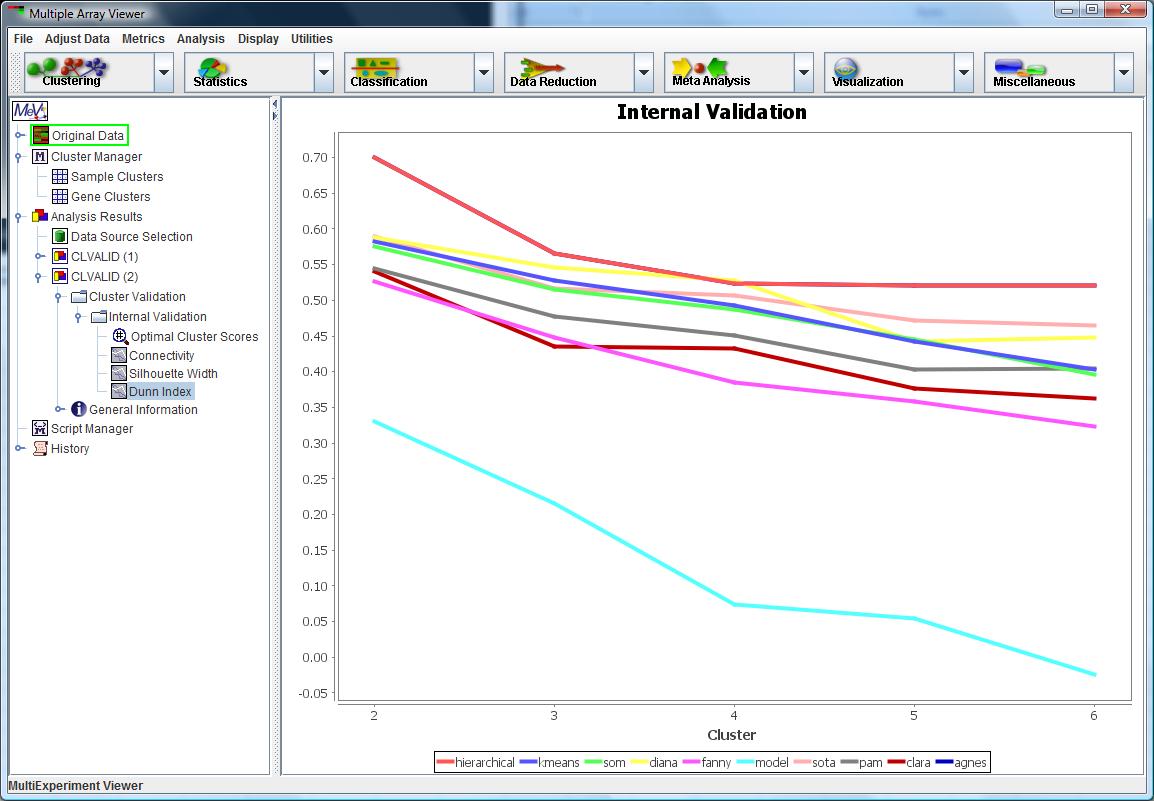Click the model legend entry
This screenshot has width=1154, height=801.
[771, 763]
